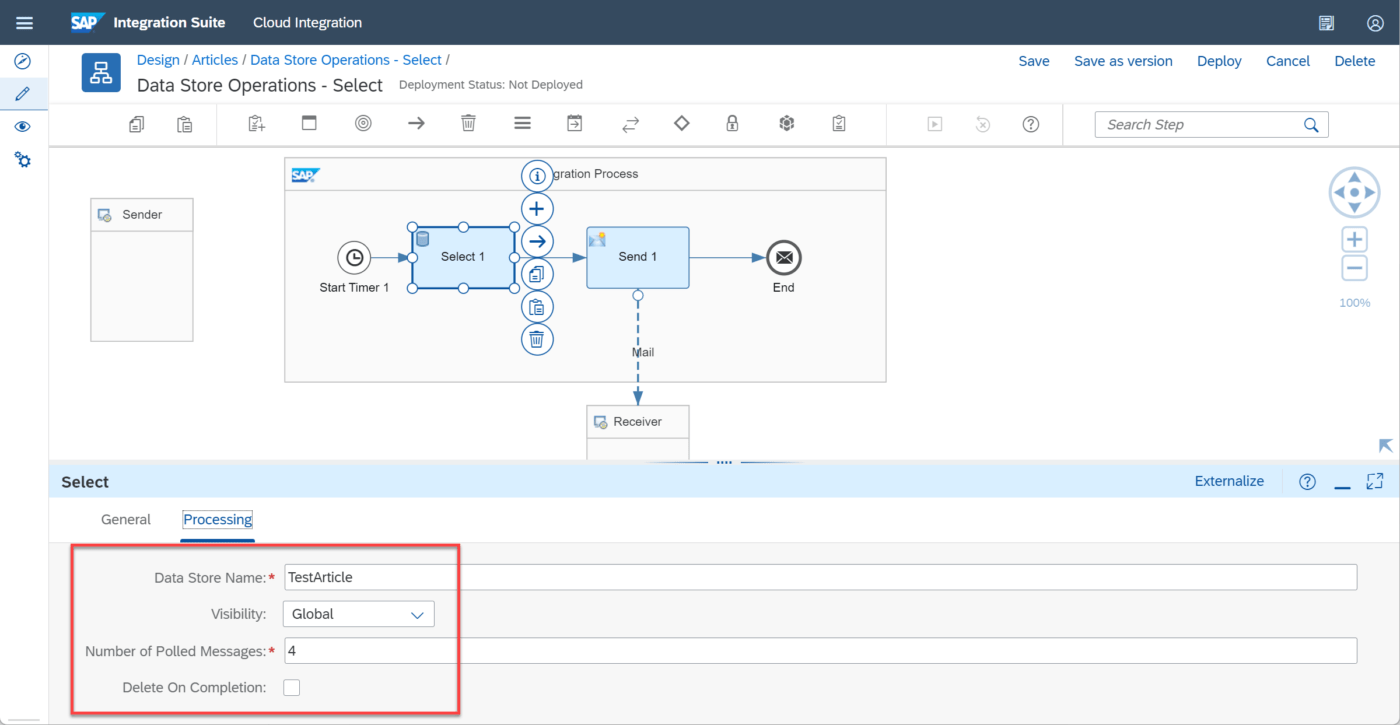
Task: Open Message Routing diamond icon
Action: pos(682,124)
